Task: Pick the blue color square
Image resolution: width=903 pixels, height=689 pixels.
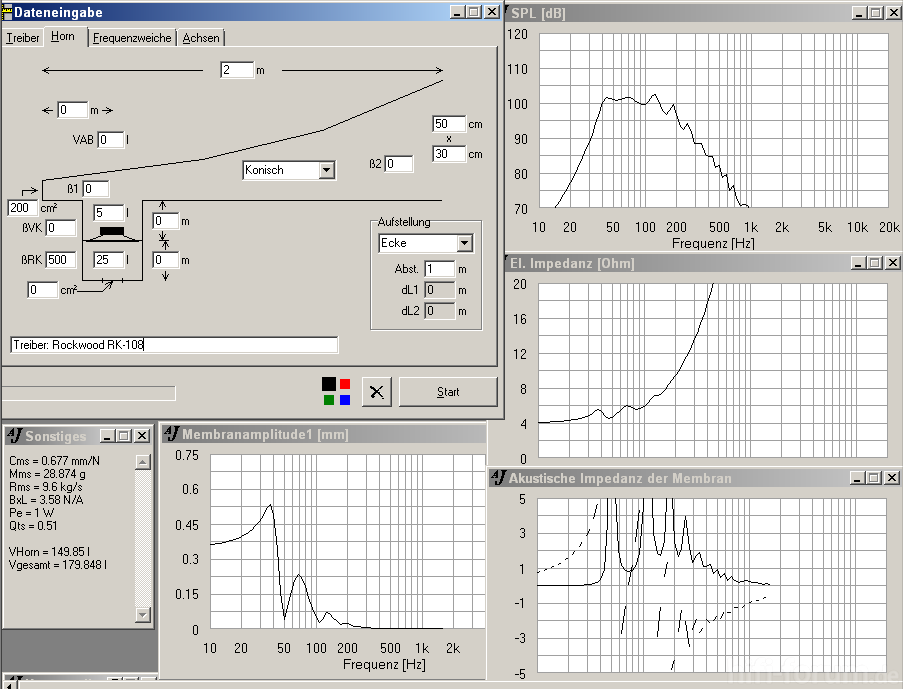Action: point(344,400)
